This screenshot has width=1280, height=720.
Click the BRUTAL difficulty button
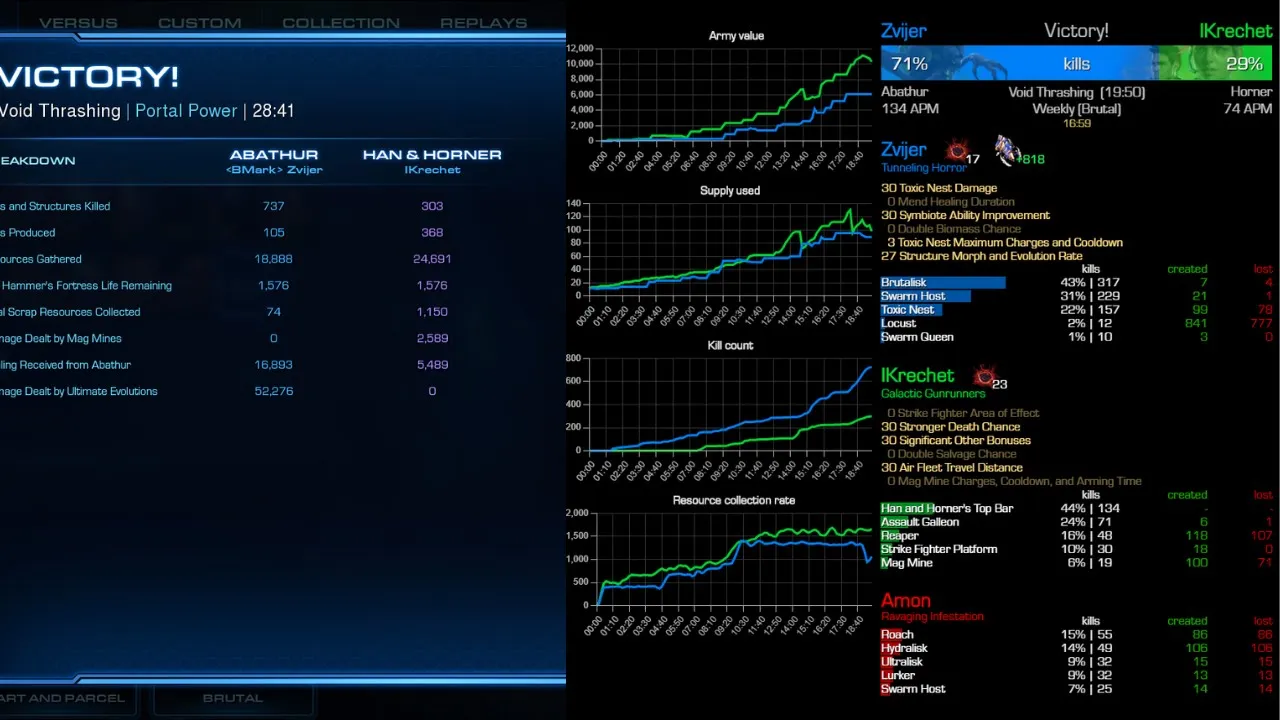coord(233,698)
